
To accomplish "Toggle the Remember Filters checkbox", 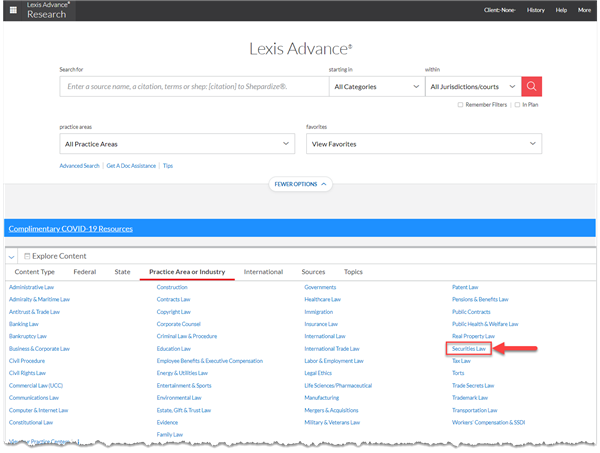I will coord(460,105).
